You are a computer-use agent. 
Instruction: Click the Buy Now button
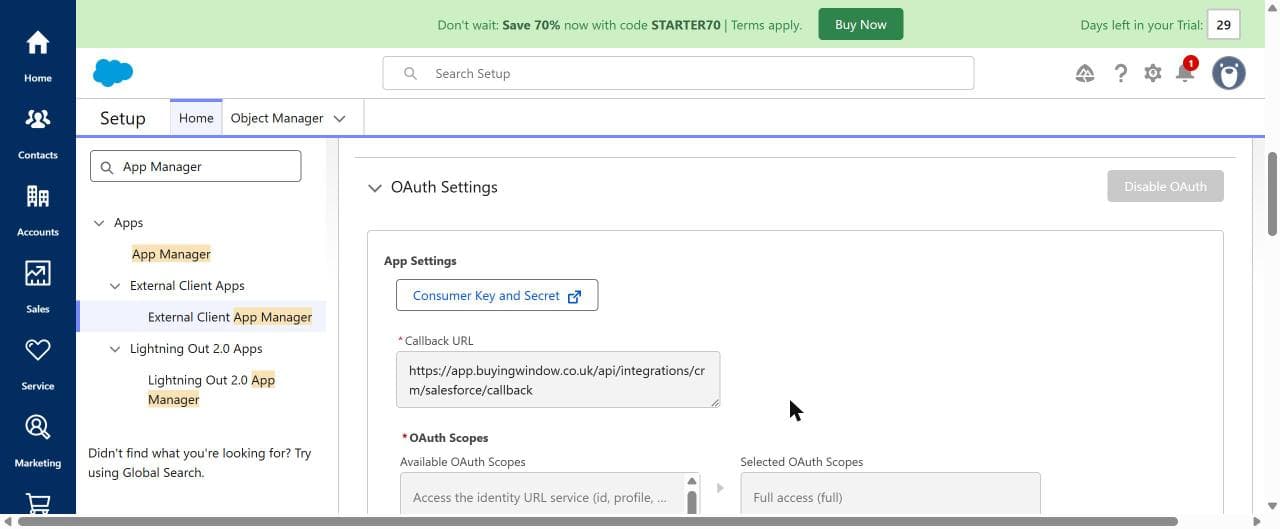pos(860,25)
